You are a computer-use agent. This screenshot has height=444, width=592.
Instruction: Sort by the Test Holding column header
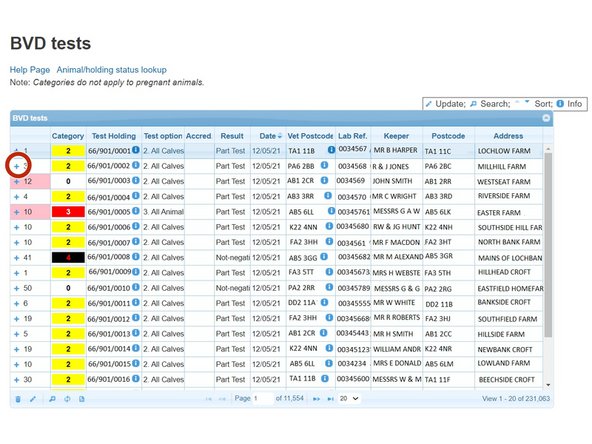tap(114, 136)
